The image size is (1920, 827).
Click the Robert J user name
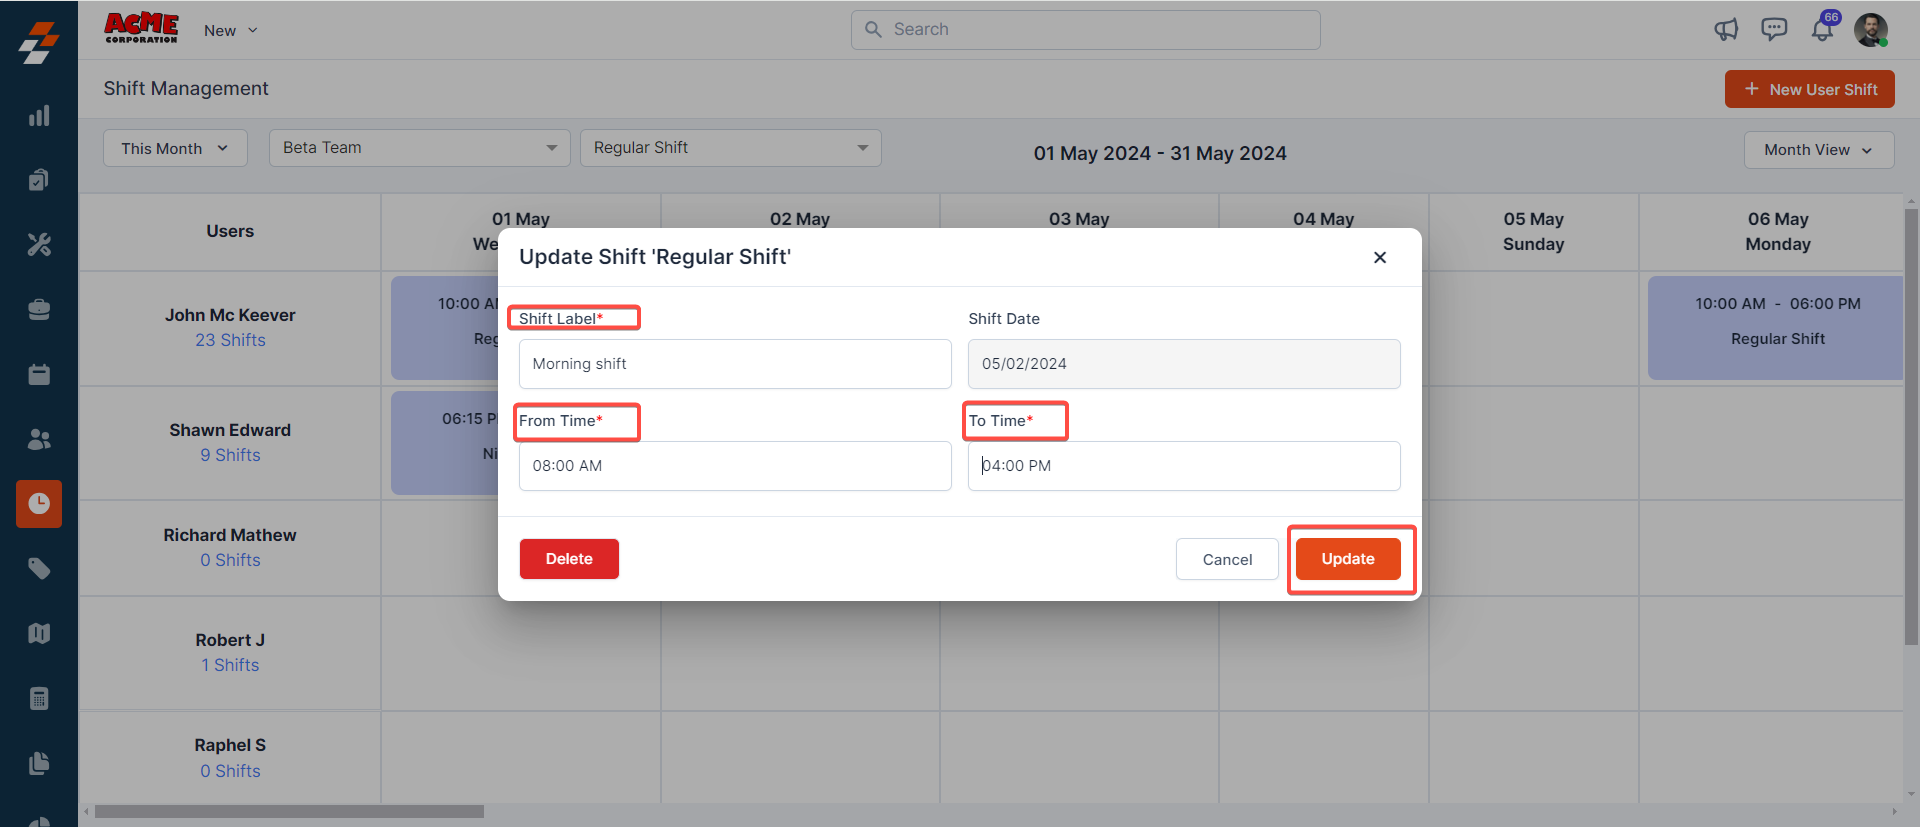230,640
